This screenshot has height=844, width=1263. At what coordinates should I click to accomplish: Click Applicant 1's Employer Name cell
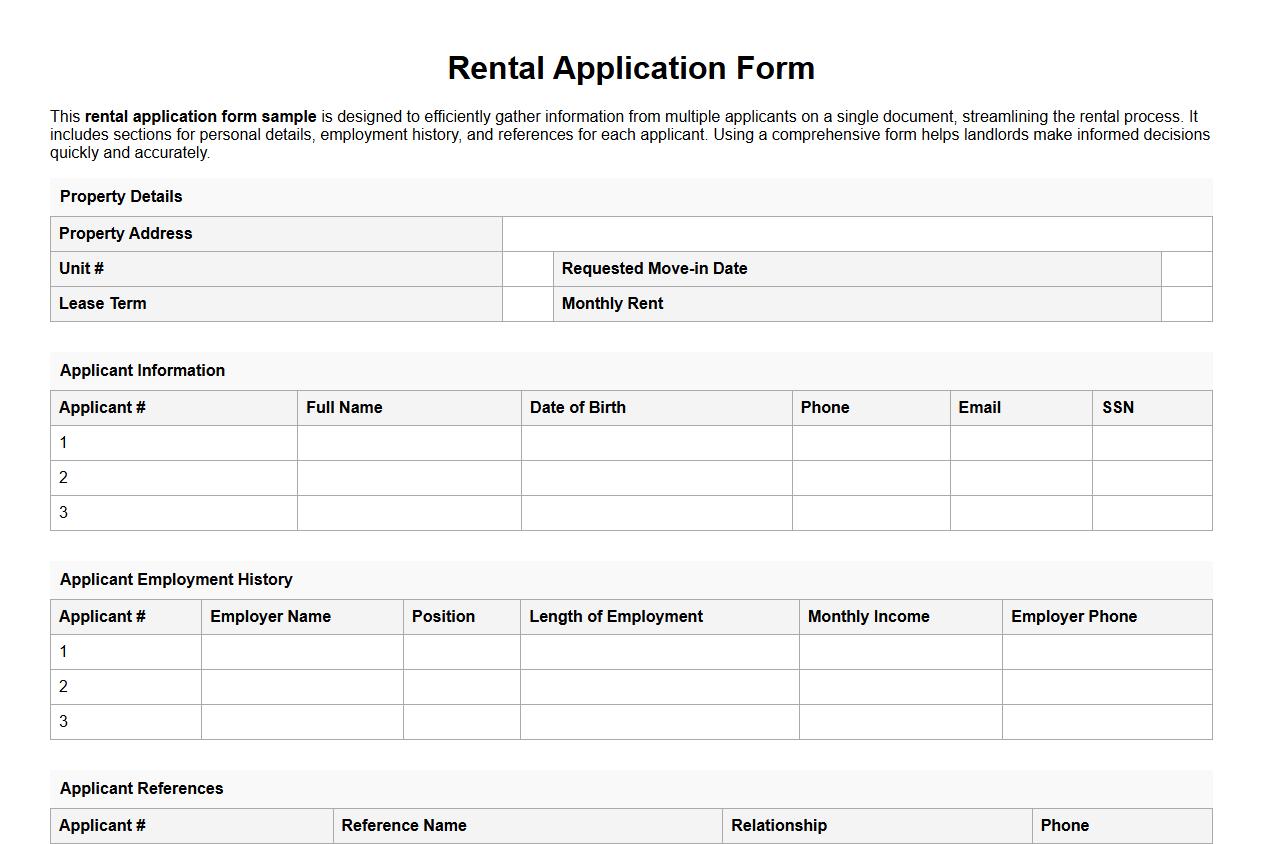tap(301, 651)
